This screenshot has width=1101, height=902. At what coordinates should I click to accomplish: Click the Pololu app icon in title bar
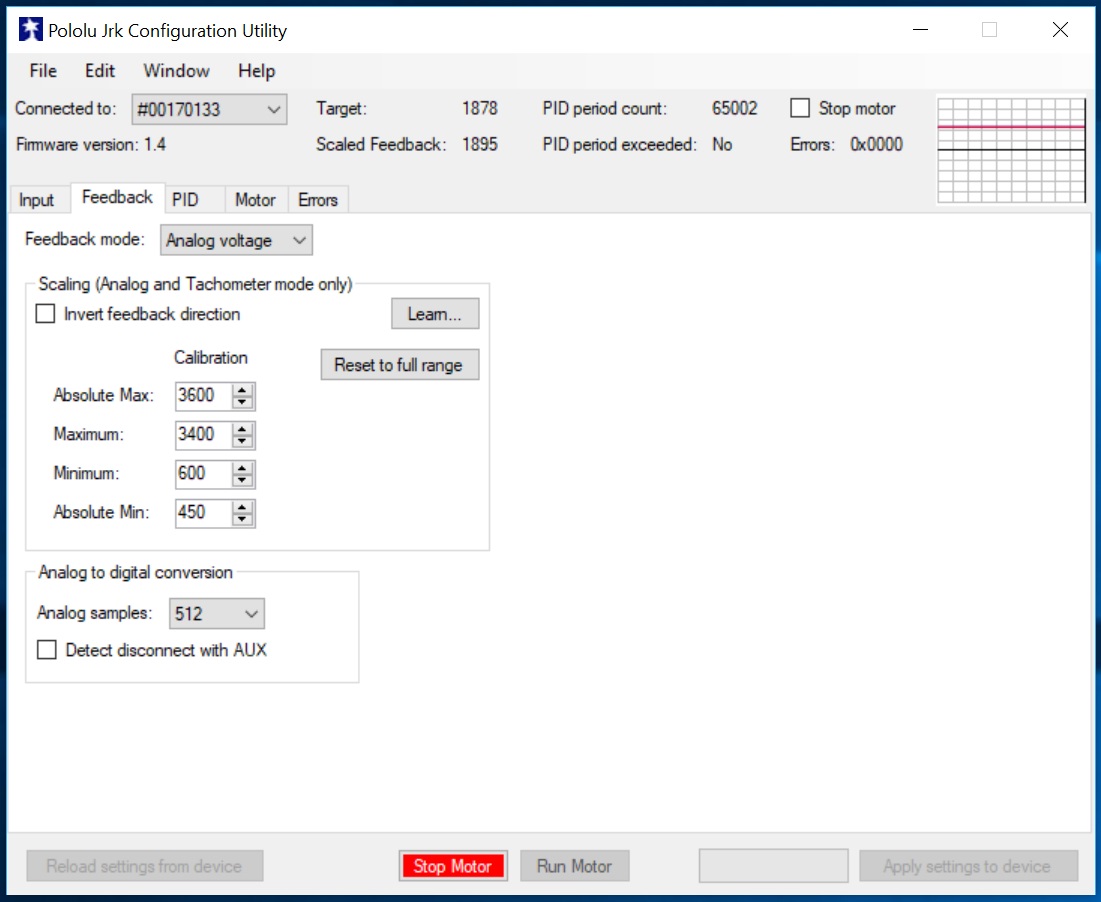tap(30, 29)
